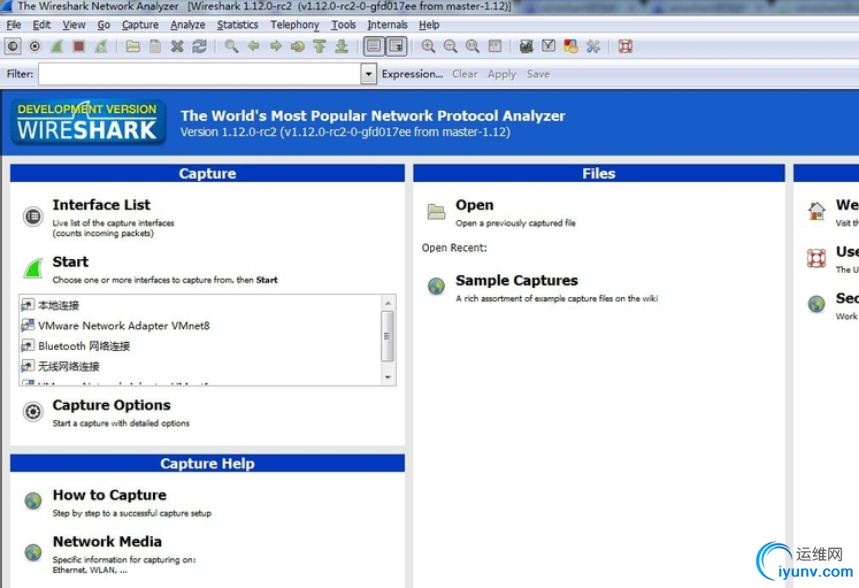Click Start in the Capture panel
859x588 pixels.
pyautogui.click(x=70, y=262)
